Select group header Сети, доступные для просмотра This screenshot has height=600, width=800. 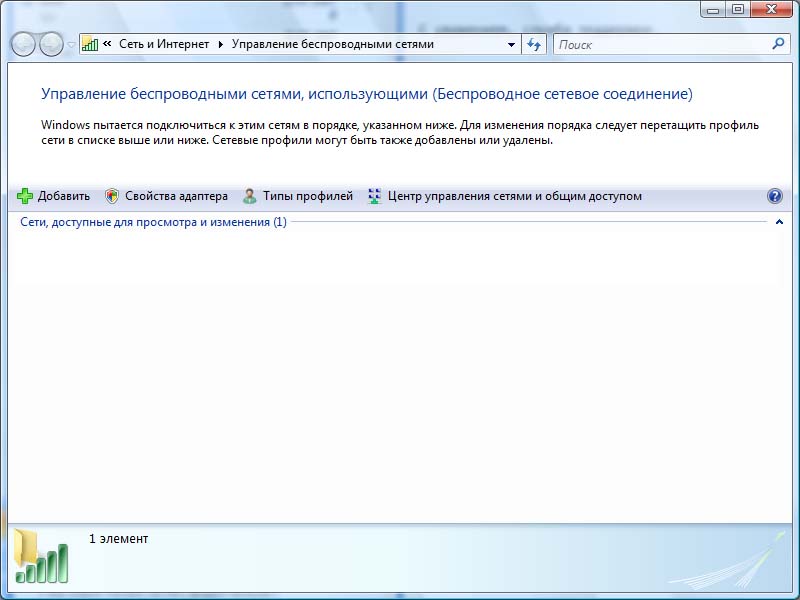153,222
